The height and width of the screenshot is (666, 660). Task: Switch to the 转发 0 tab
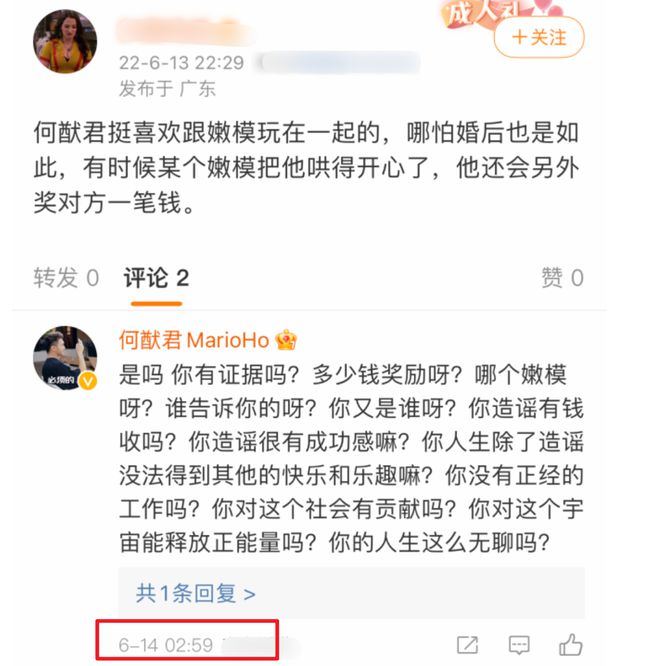66,278
